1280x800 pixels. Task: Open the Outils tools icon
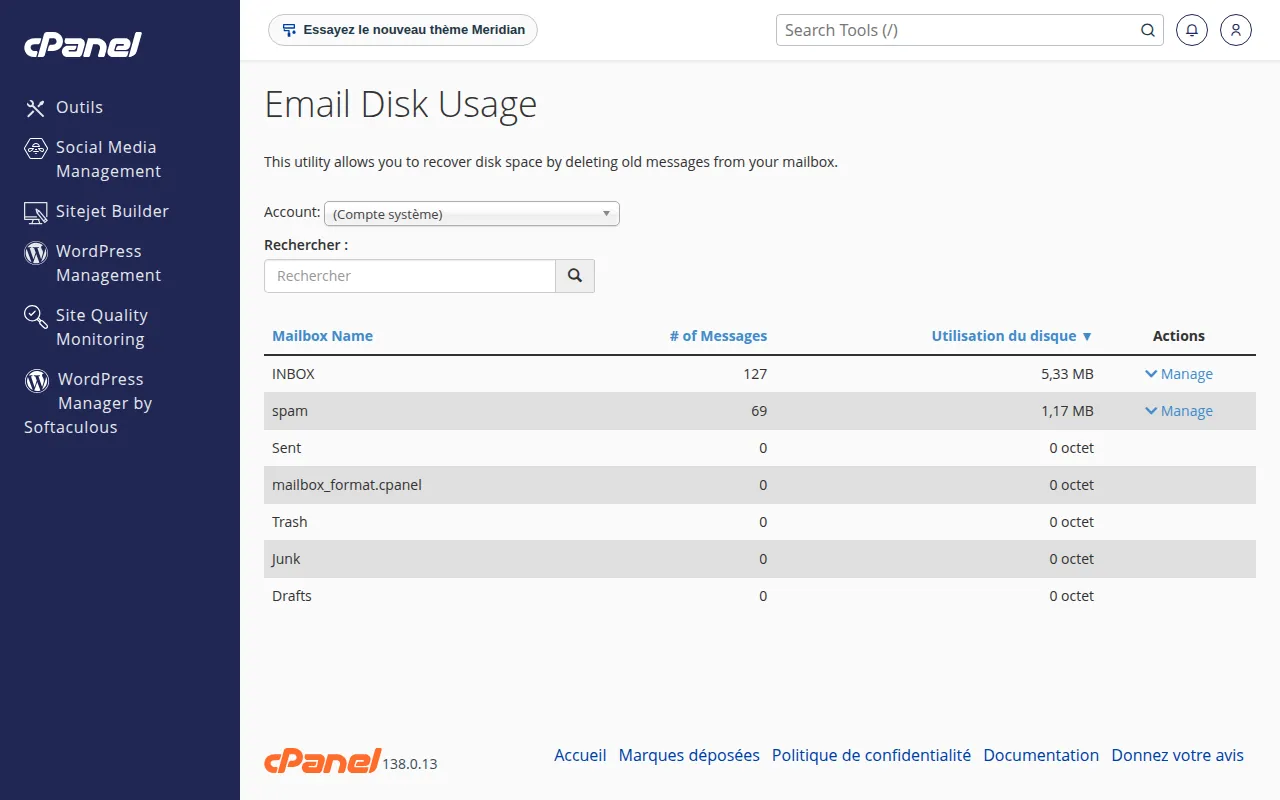coord(36,108)
